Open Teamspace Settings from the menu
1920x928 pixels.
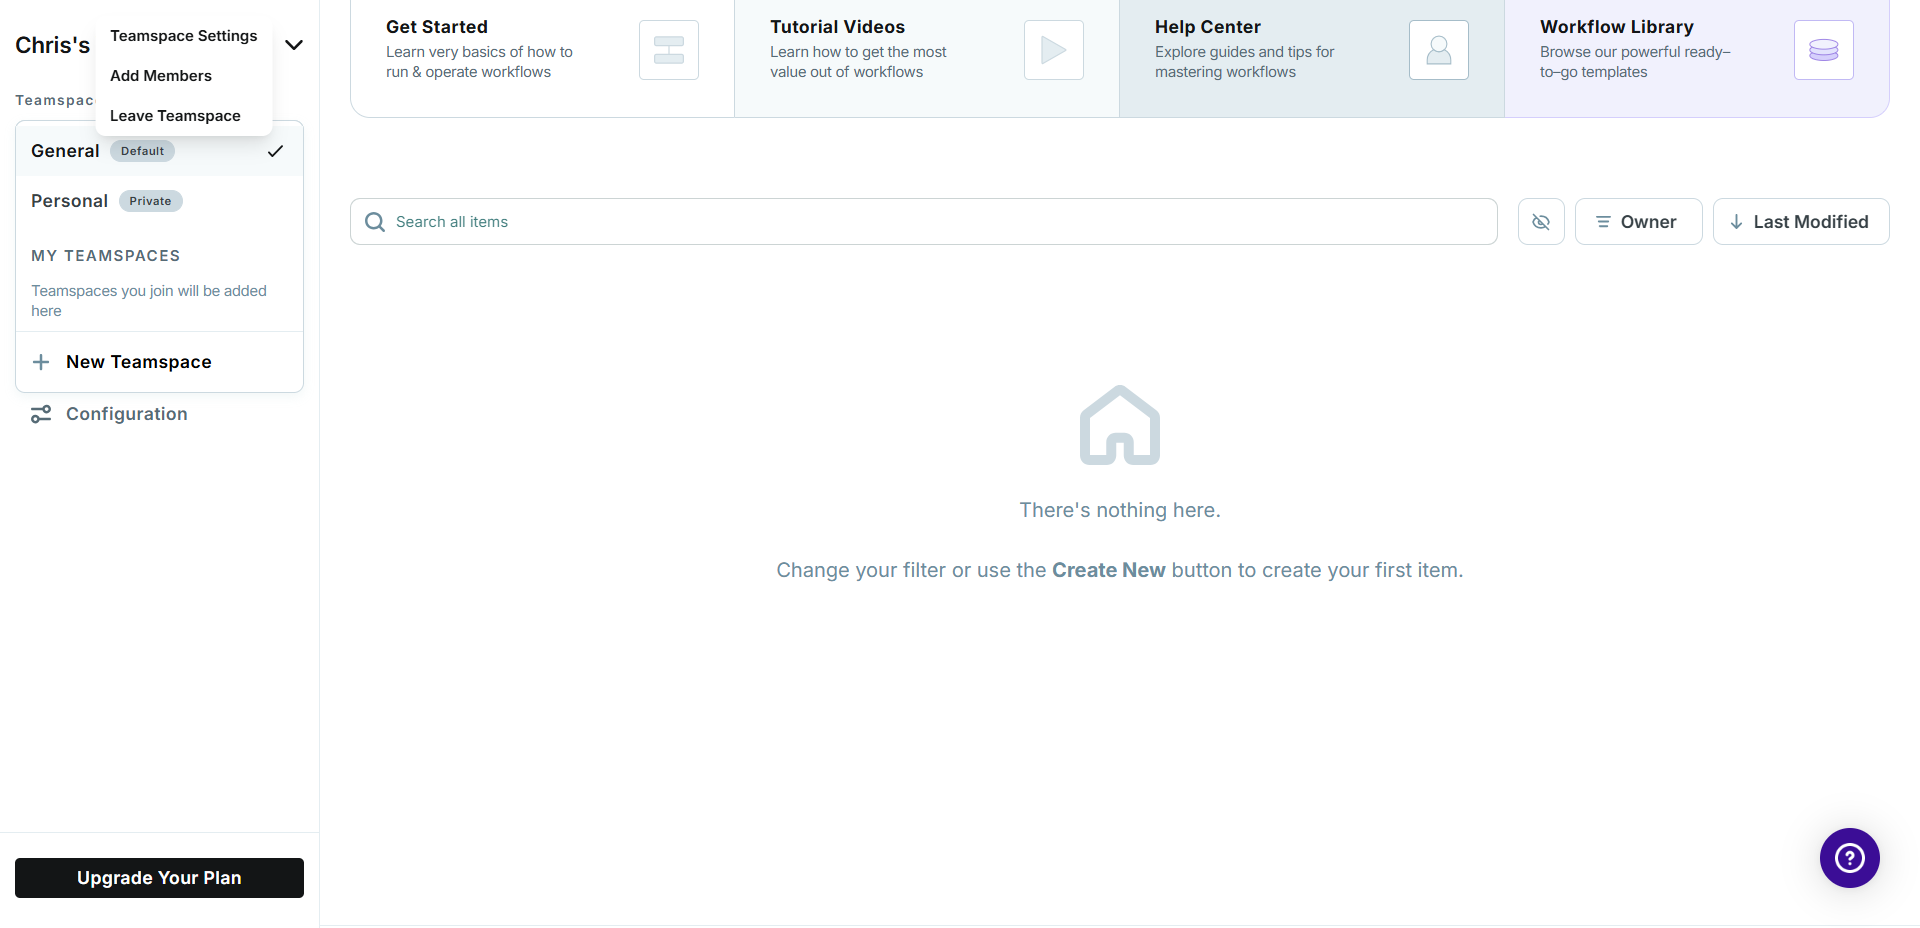click(x=184, y=36)
